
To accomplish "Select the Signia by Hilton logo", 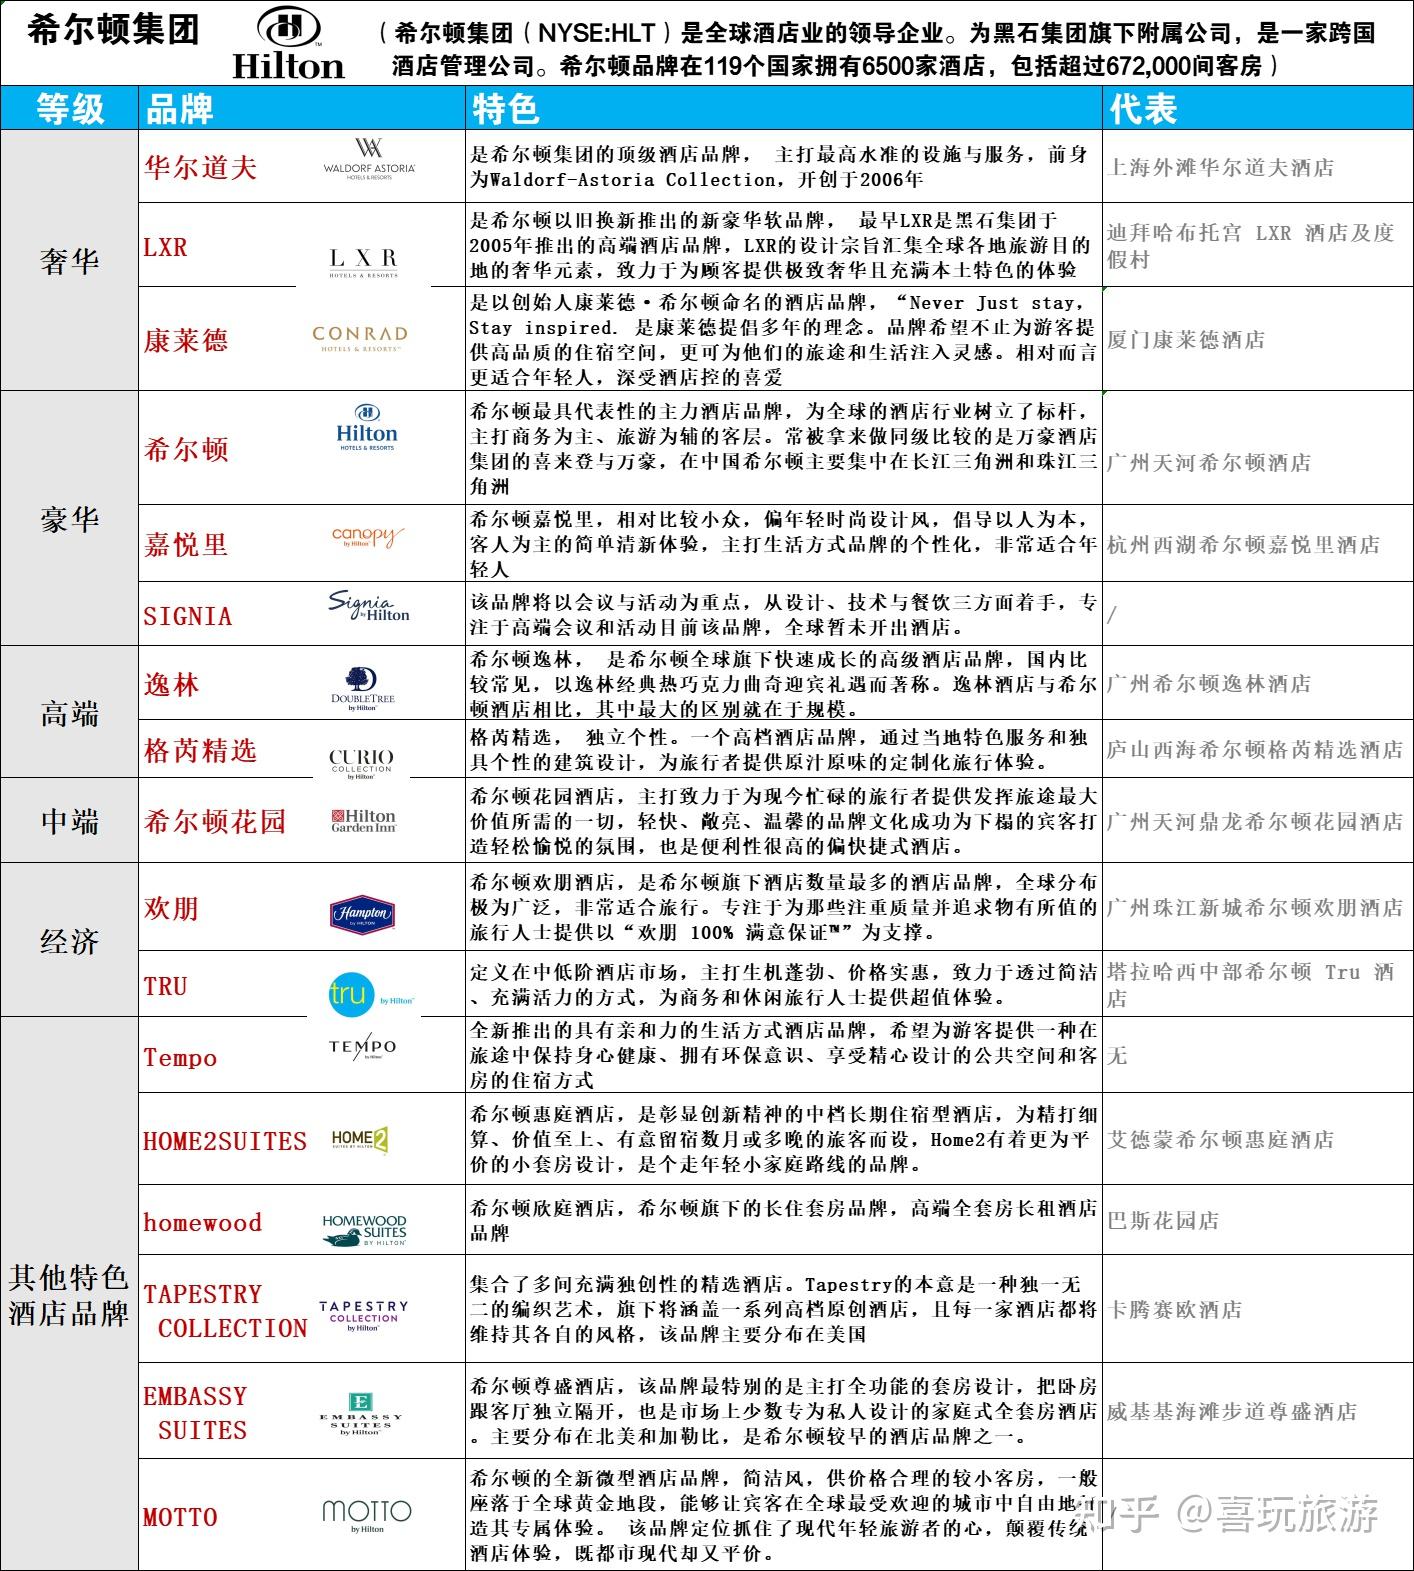I will tap(369, 606).
